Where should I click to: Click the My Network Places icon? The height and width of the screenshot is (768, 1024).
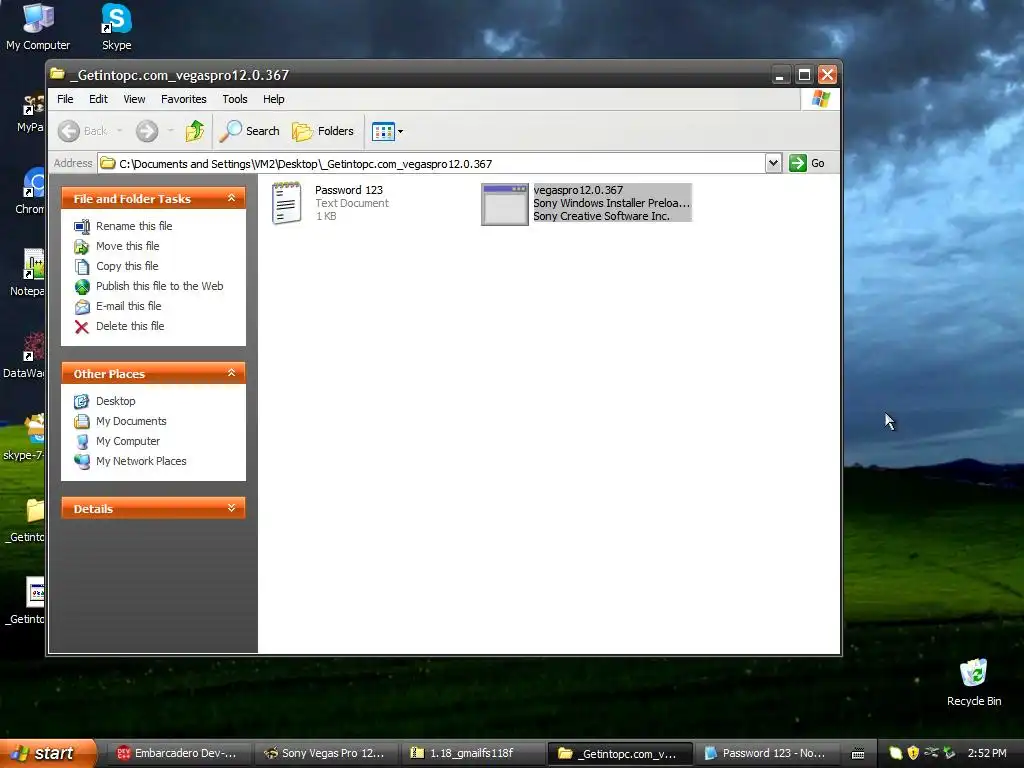point(82,462)
